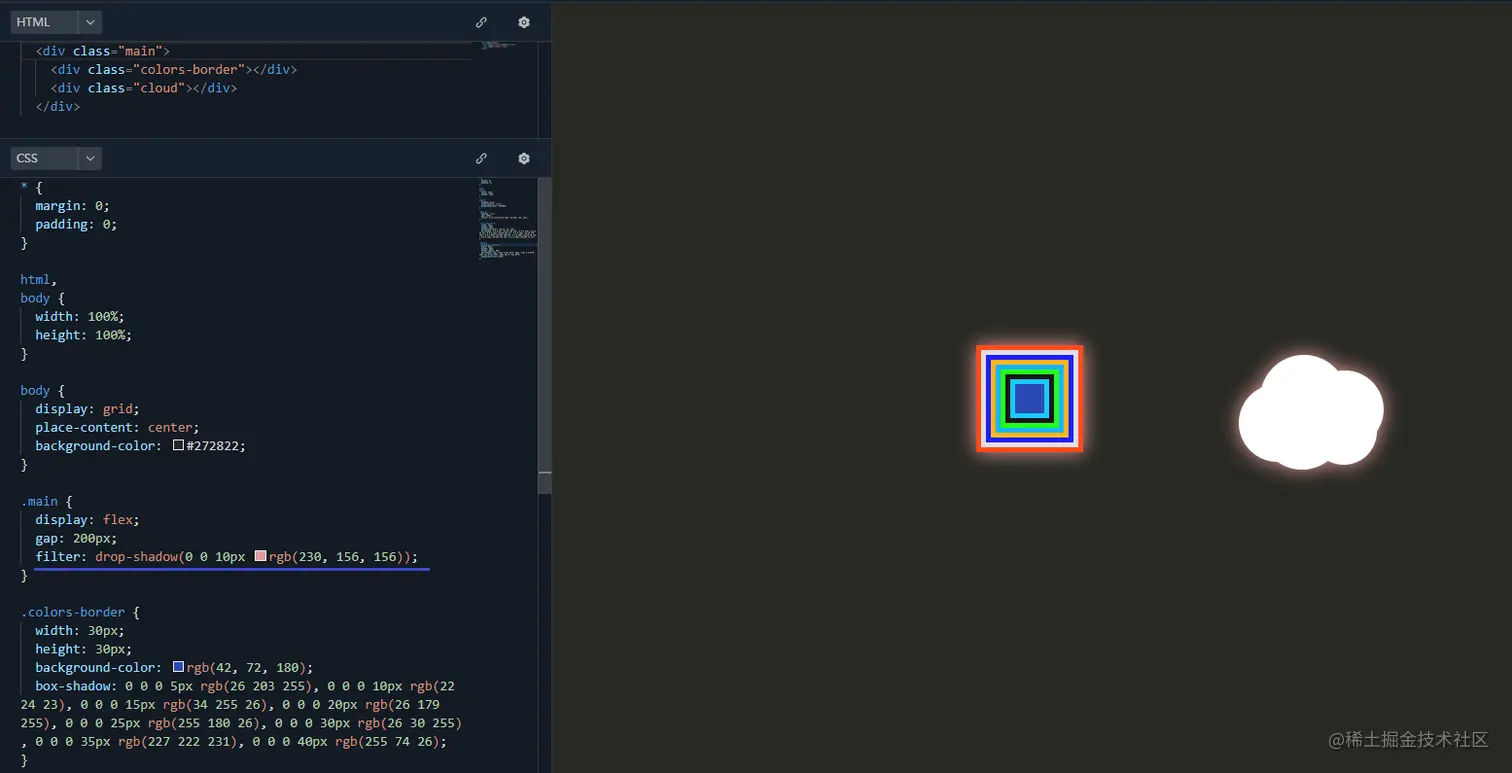Open HTML panel settings gear

click(524, 22)
